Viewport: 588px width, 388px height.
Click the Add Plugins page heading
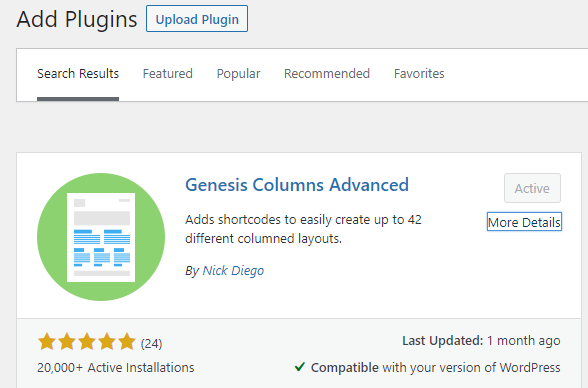[77, 19]
